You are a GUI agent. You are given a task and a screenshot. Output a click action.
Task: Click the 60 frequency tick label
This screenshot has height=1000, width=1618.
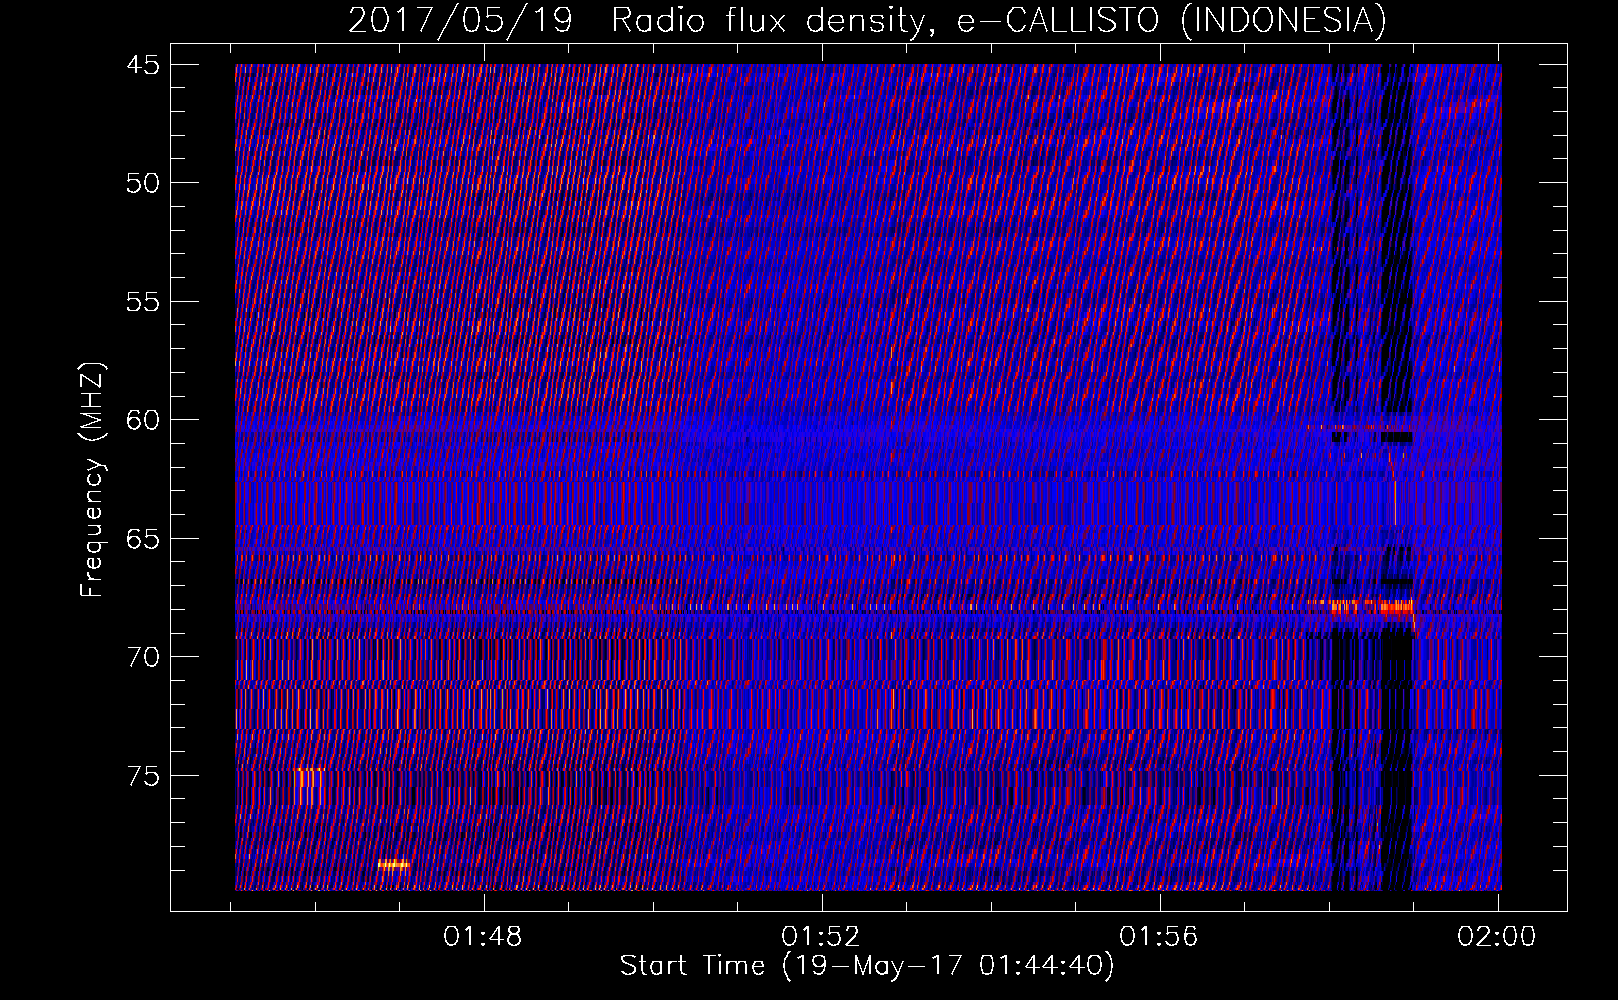143,420
